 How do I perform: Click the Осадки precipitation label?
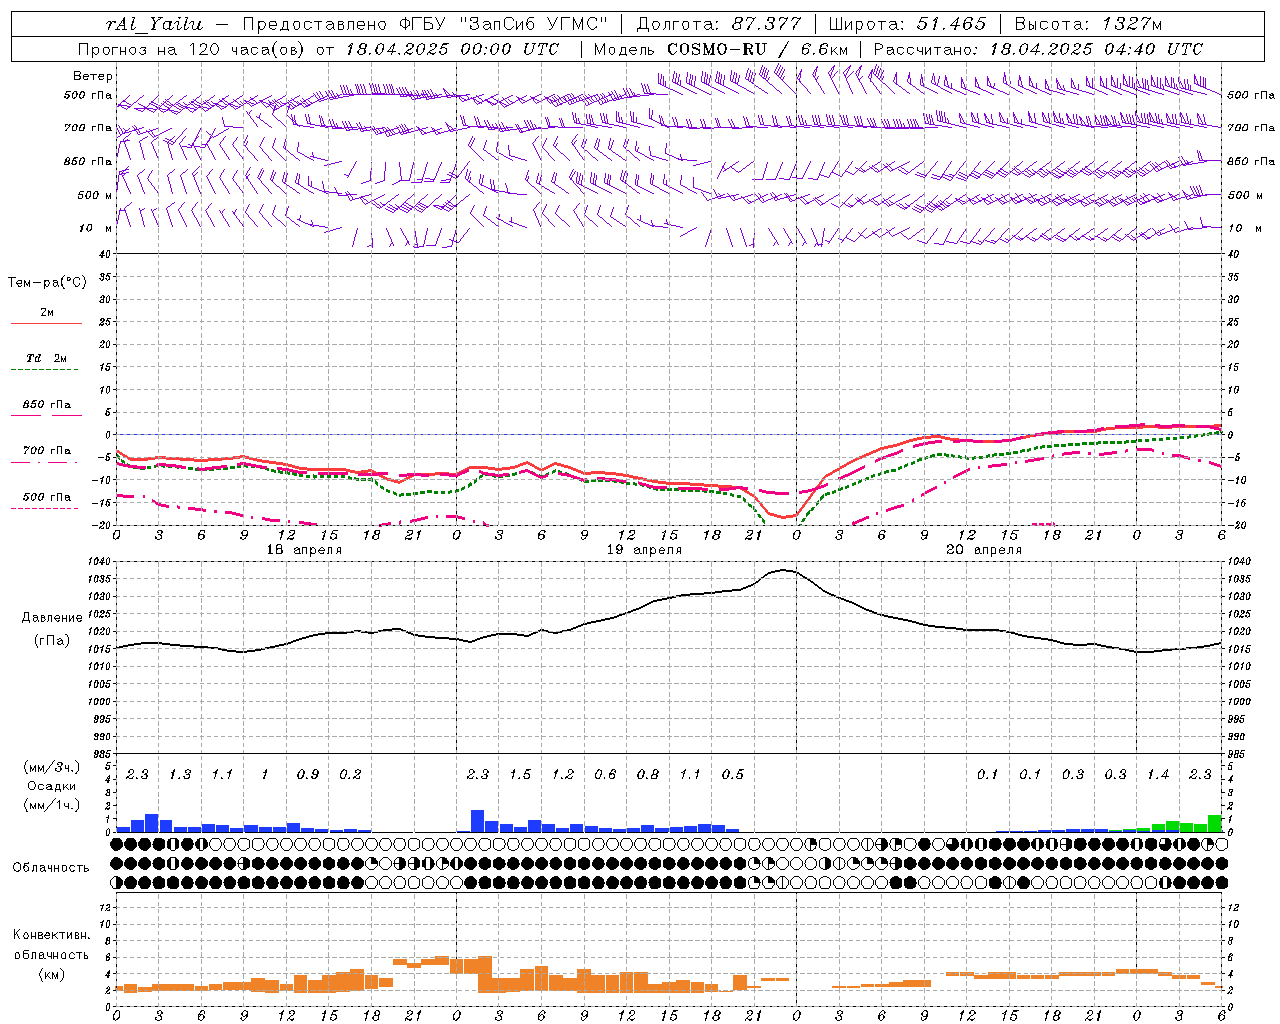point(52,786)
